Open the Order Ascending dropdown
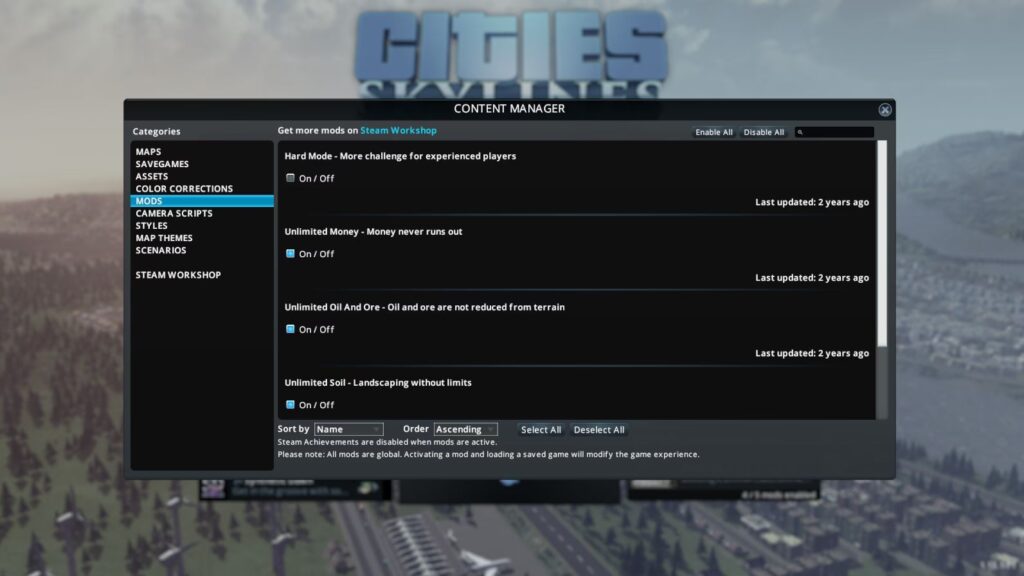 (x=465, y=429)
